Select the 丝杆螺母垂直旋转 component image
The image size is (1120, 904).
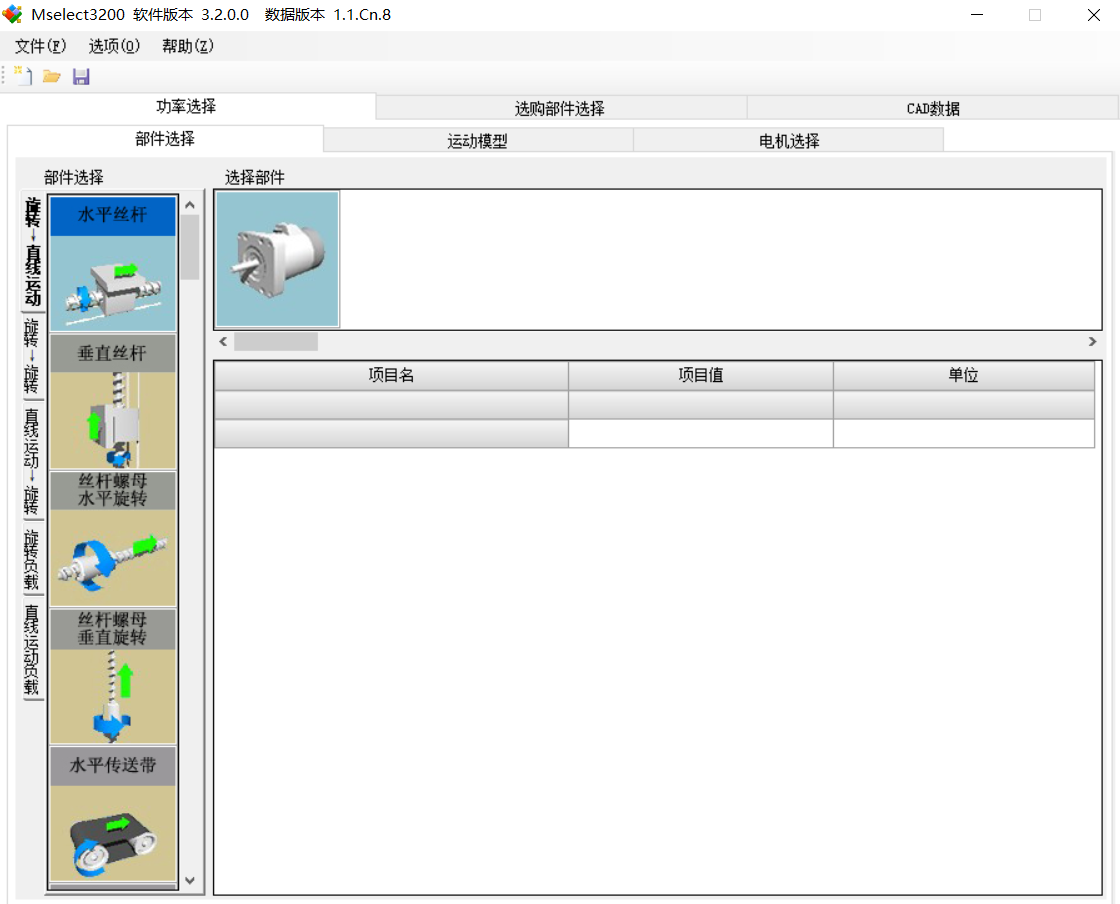[113, 695]
